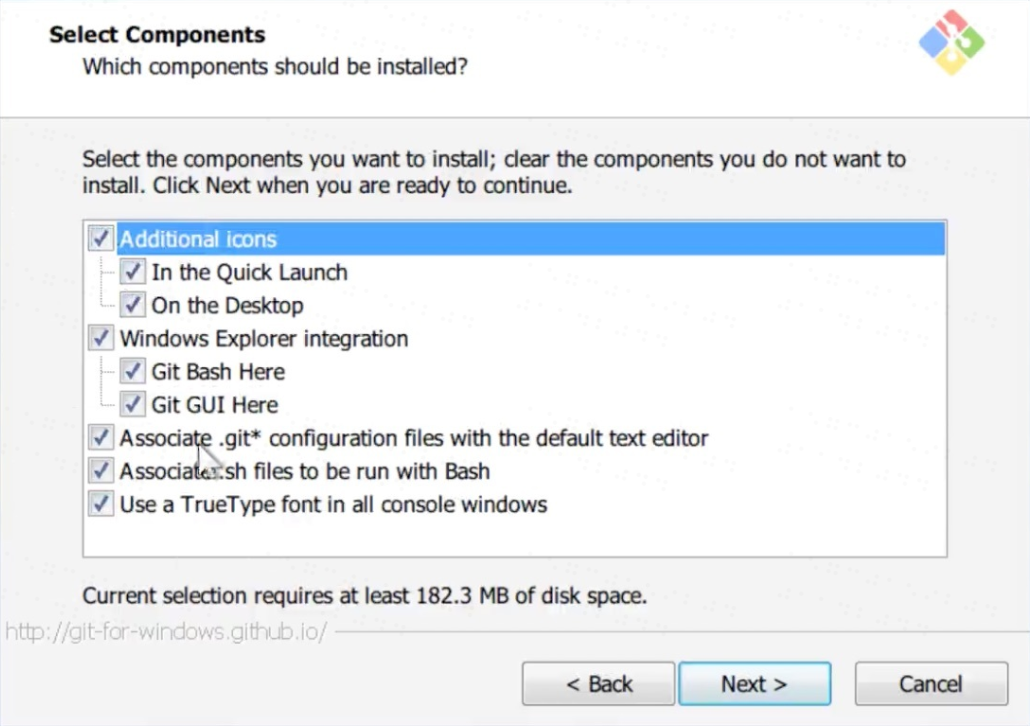Toggle the In the Quick Launch checkbox
This screenshot has width=1030, height=726.
coord(132,272)
